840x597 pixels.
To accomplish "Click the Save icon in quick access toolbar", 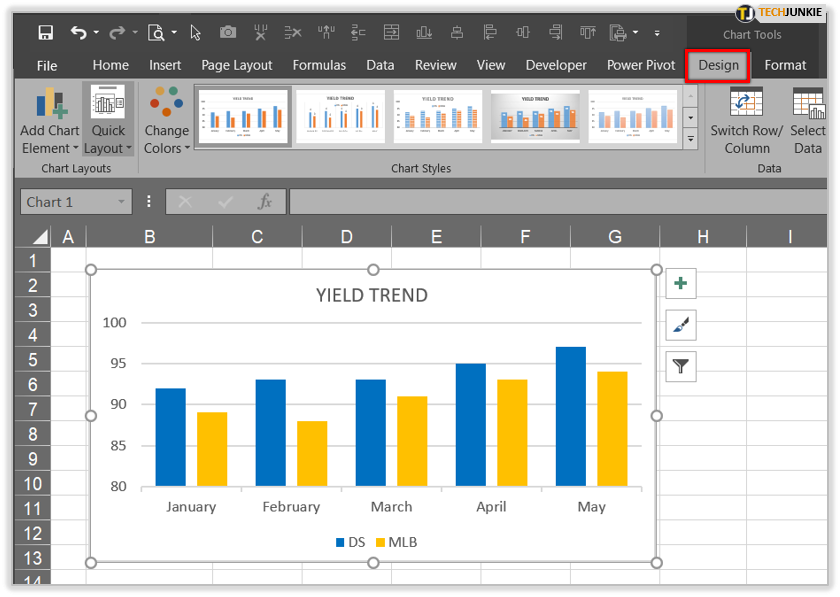I will click(x=46, y=33).
